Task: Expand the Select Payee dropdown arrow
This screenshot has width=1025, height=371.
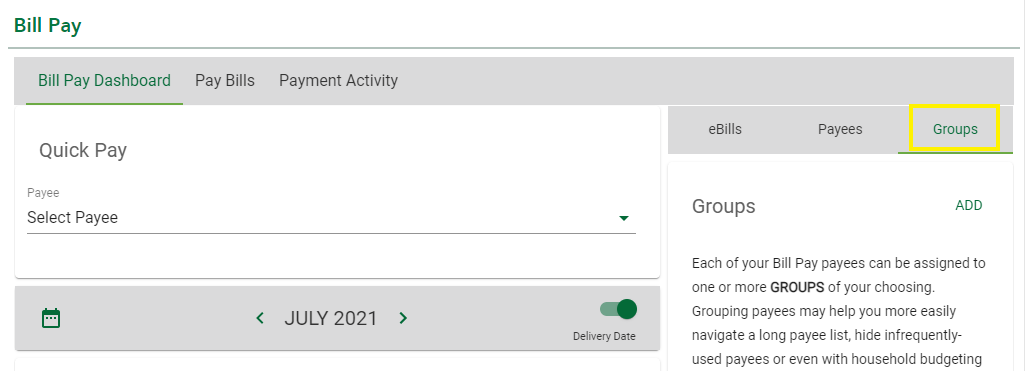Action: click(x=624, y=218)
